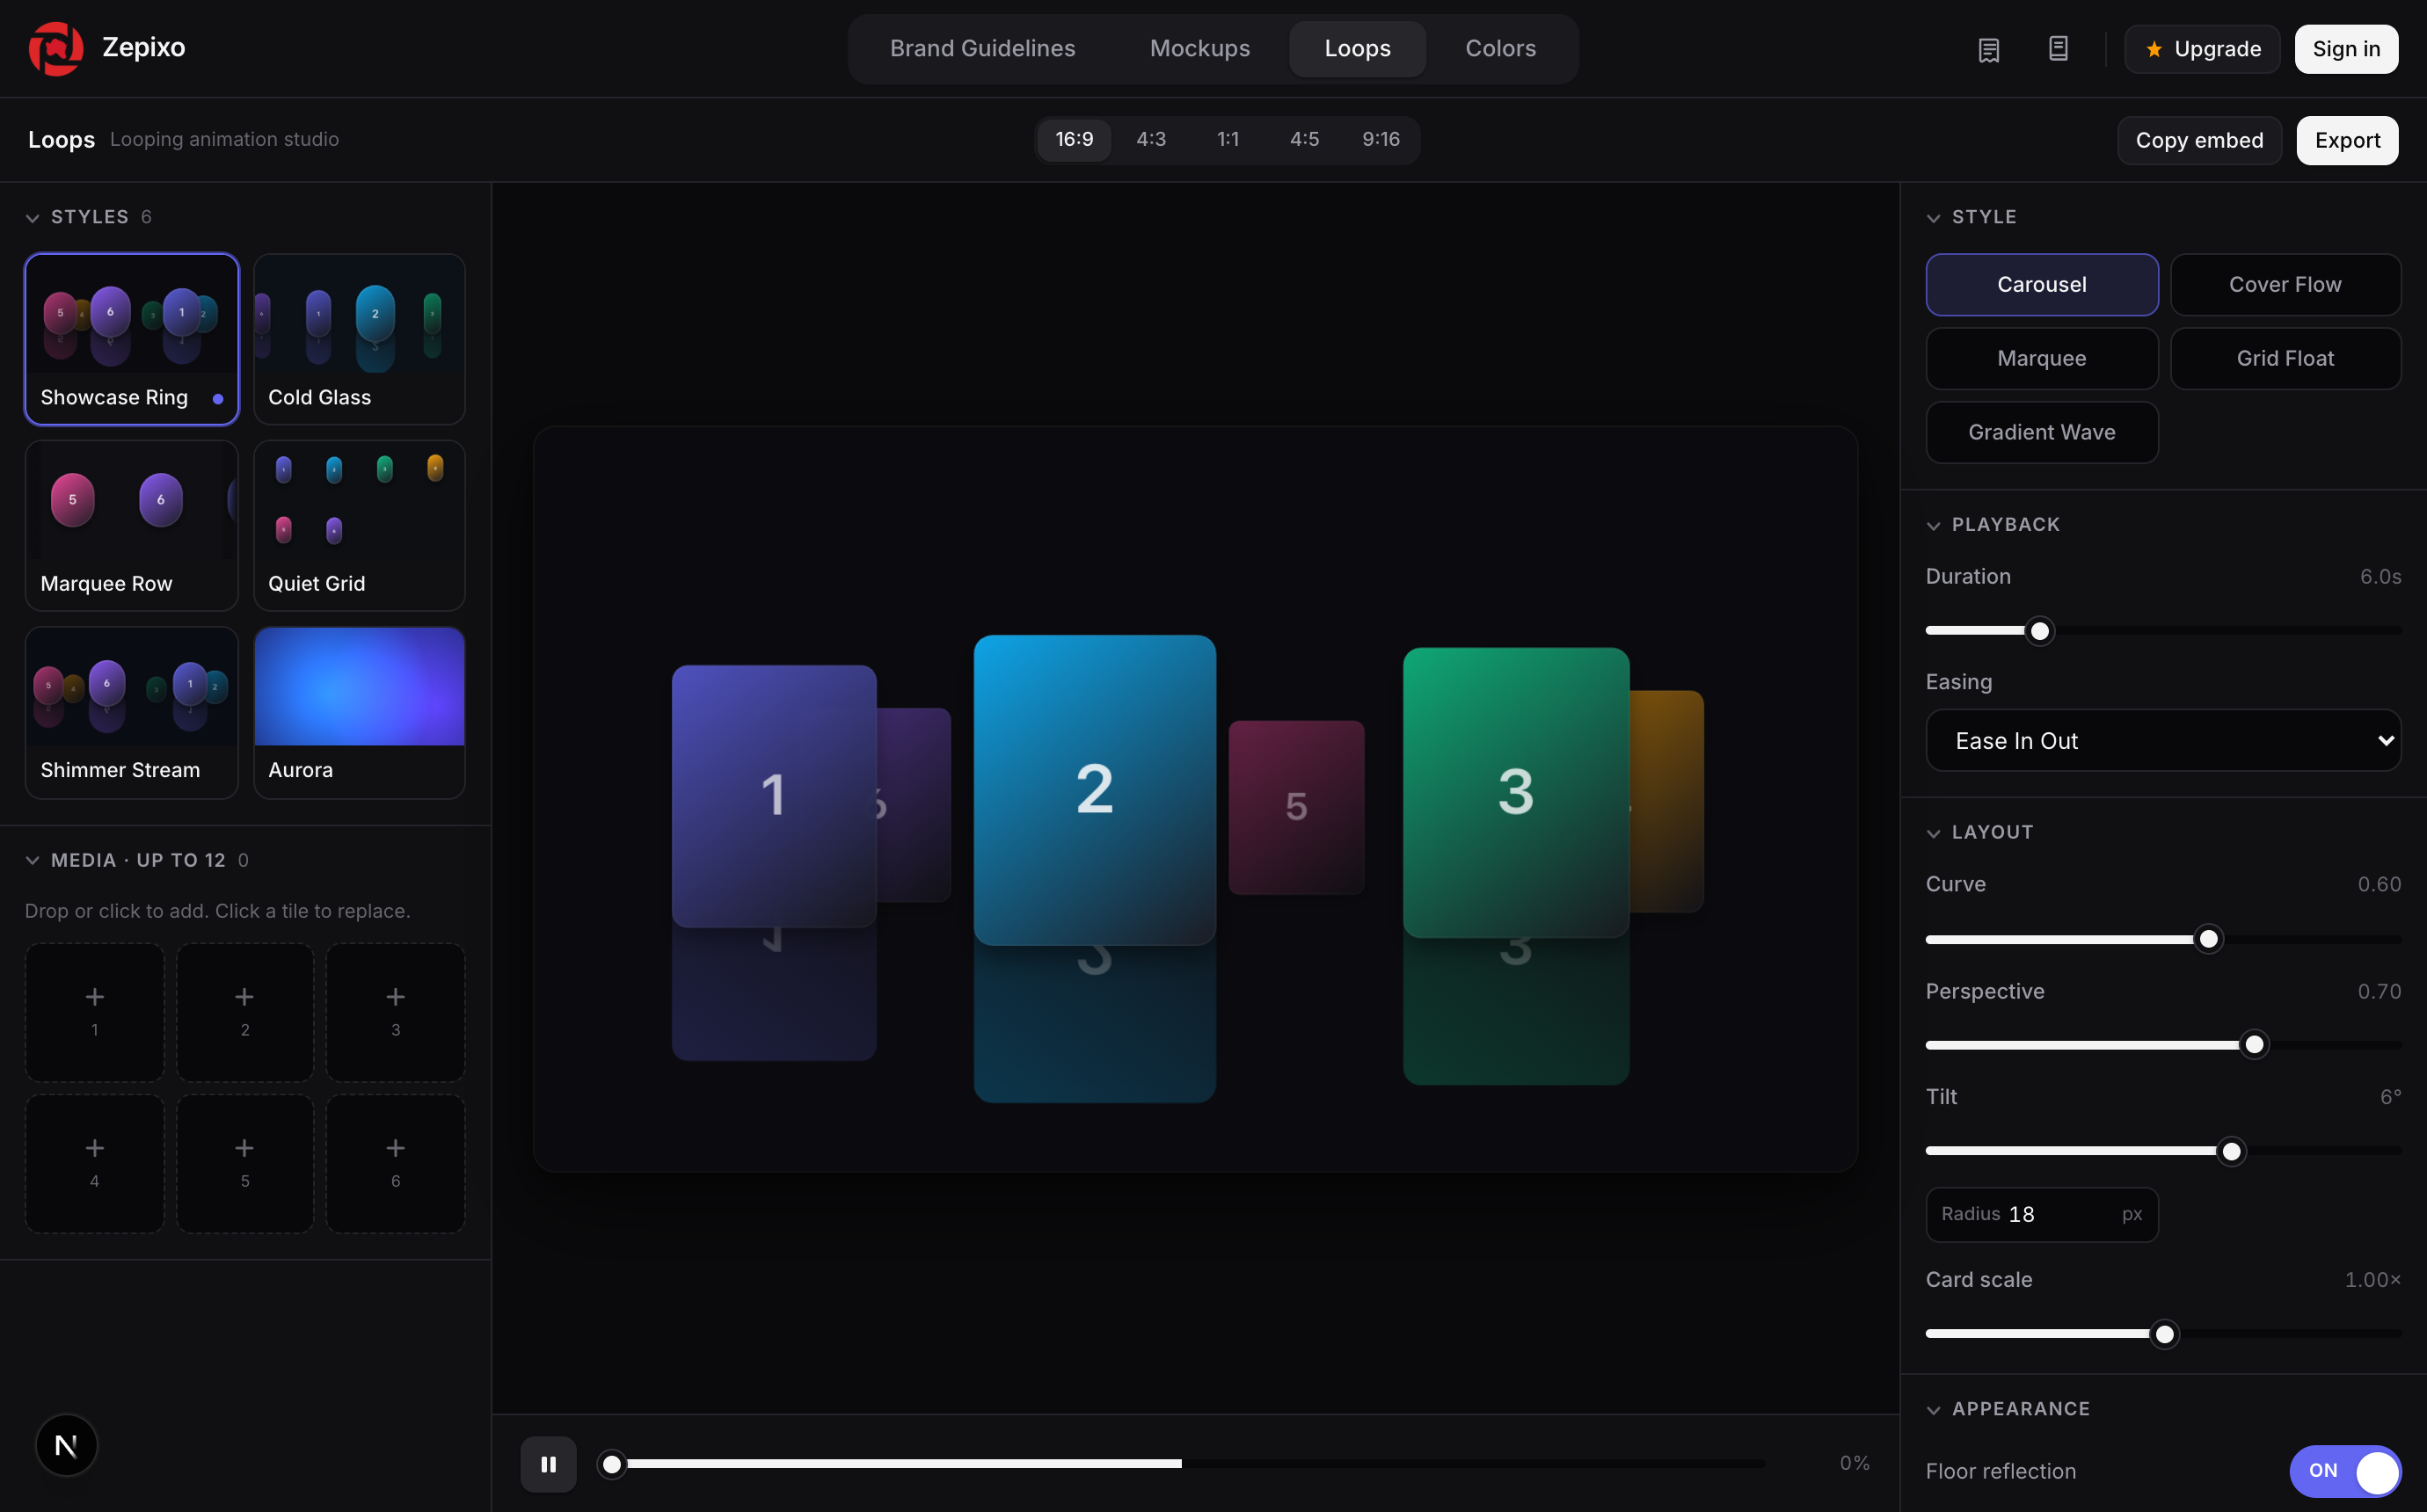
Task: Click purple card 1 in preview
Action: click(774, 796)
